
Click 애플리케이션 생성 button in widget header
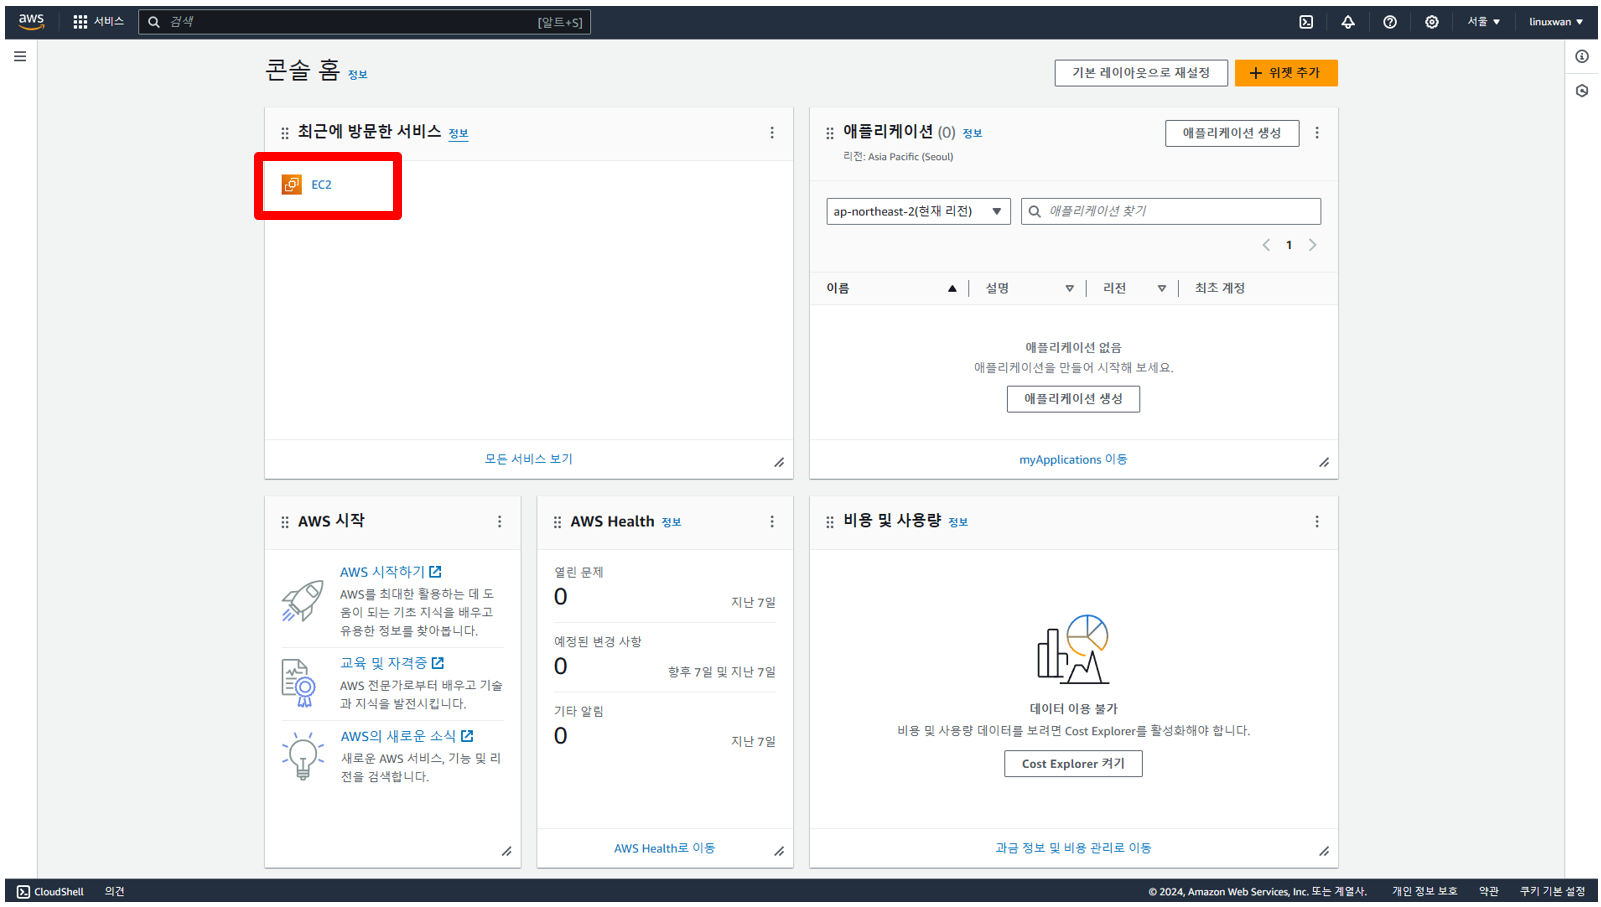click(x=1232, y=133)
